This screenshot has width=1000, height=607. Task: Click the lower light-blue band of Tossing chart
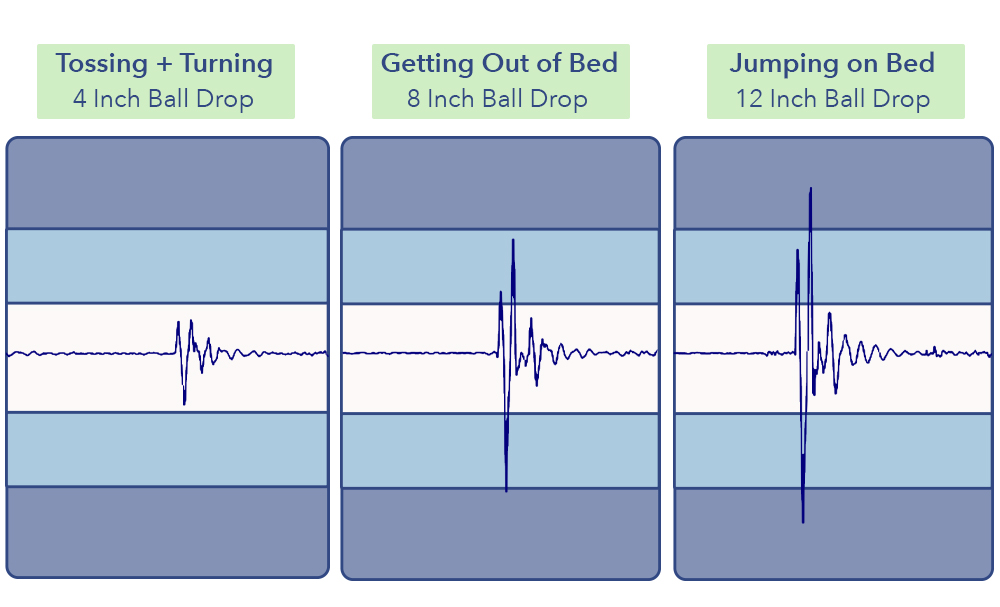(168, 450)
